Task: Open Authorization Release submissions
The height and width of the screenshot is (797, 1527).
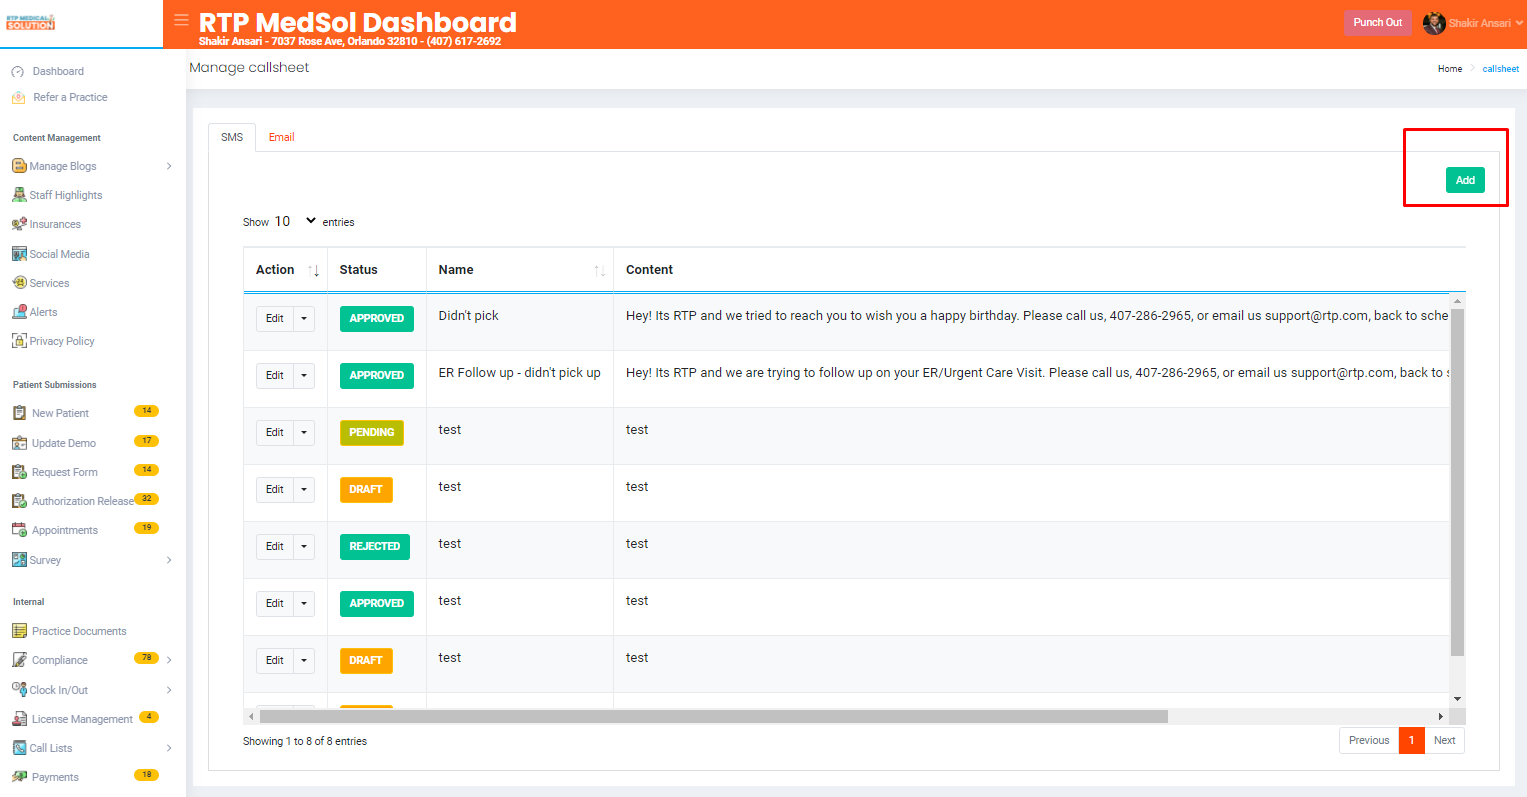Action: [x=82, y=501]
